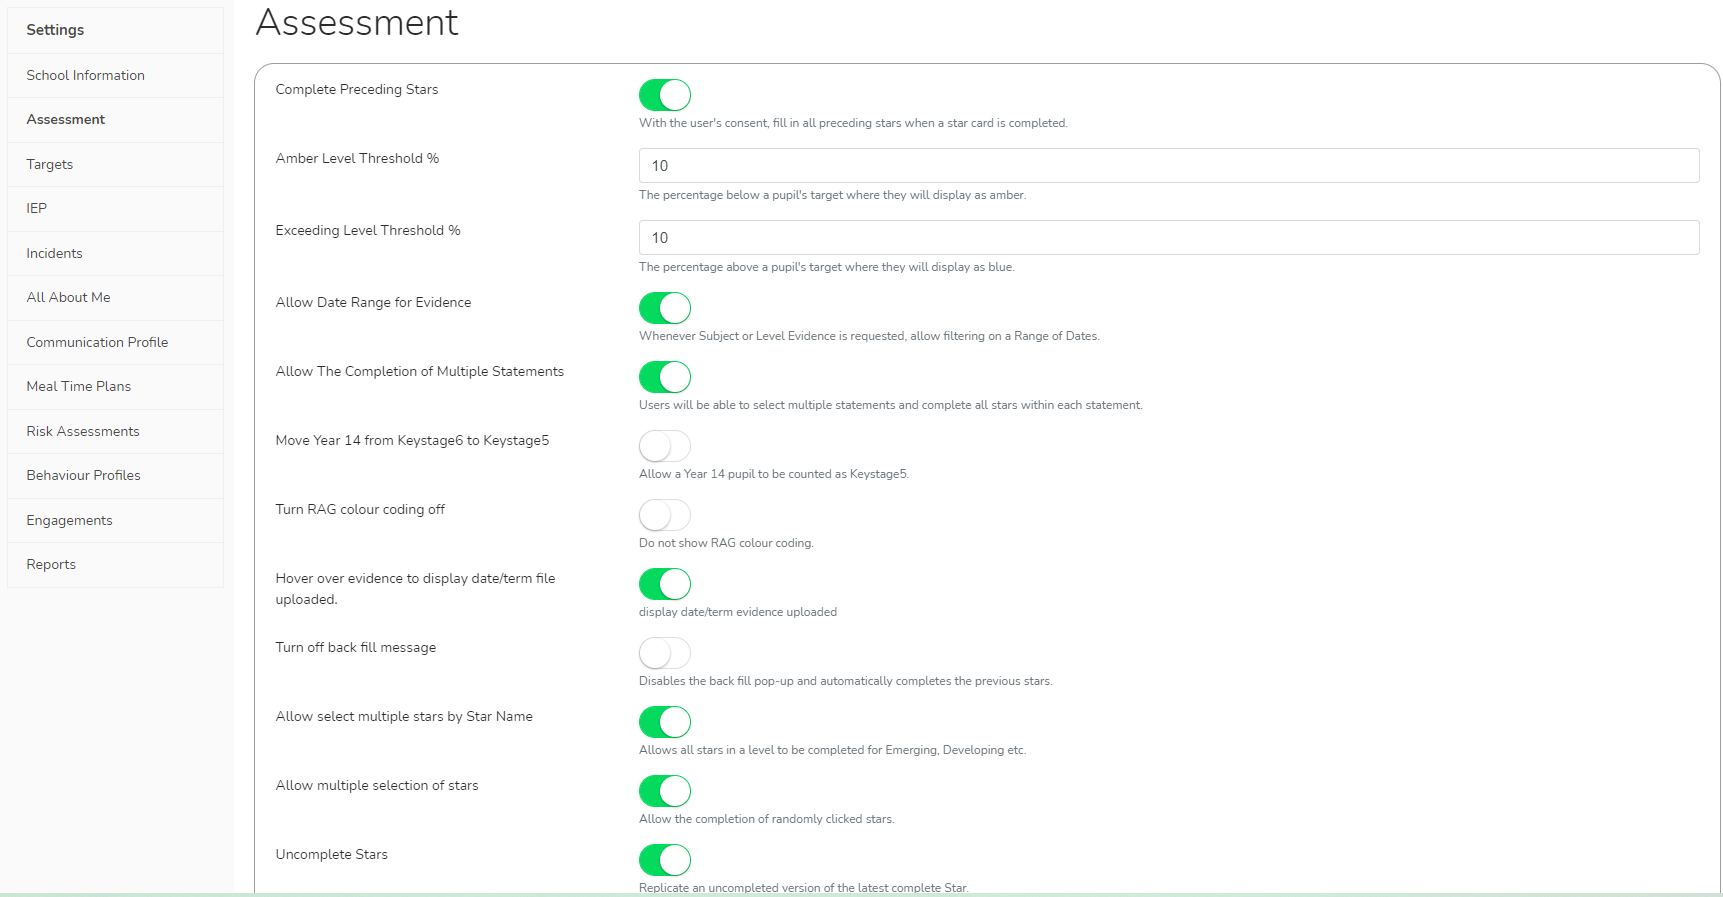Screen dimensions: 1723x897
Task: Click the Allow Date Range for Evidence label
Action: coord(373,303)
